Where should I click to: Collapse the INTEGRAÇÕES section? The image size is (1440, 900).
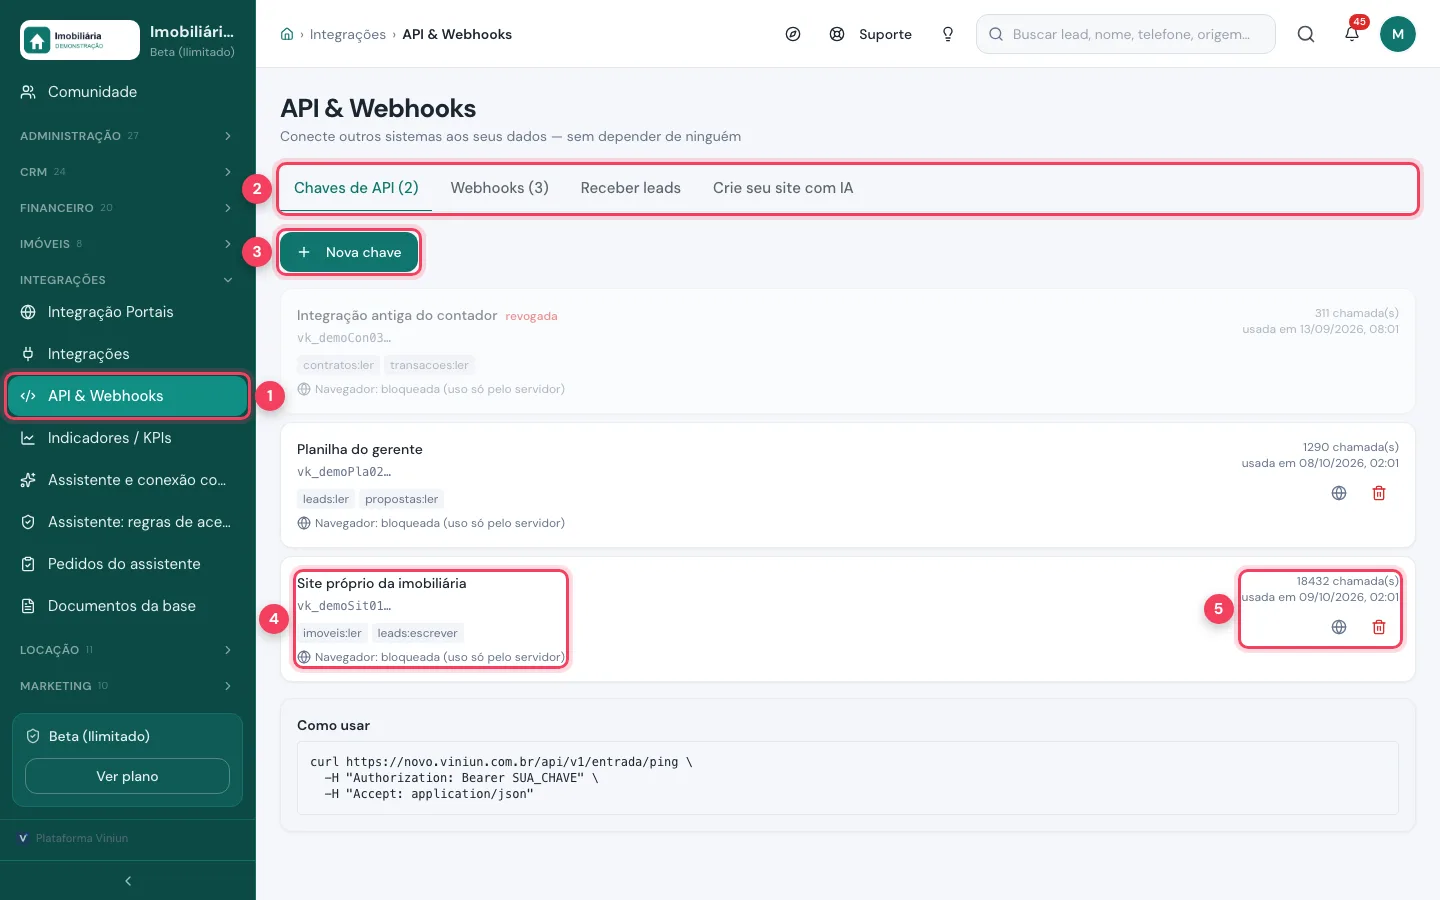point(128,280)
